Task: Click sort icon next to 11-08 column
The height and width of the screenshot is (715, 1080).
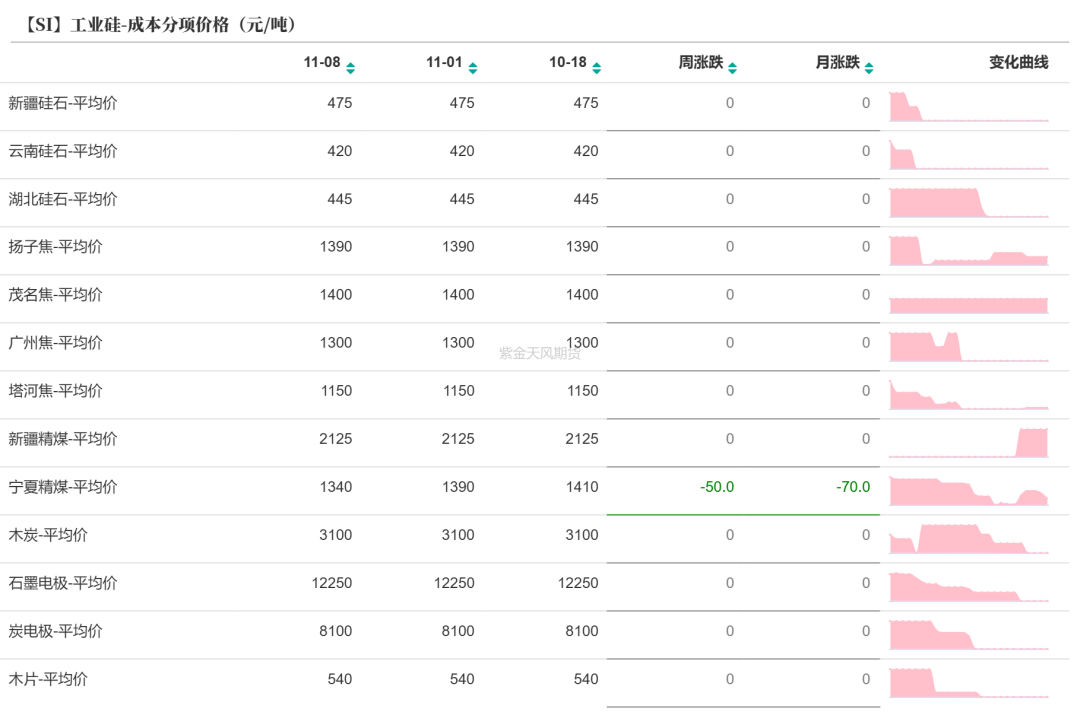Action: (x=350, y=68)
